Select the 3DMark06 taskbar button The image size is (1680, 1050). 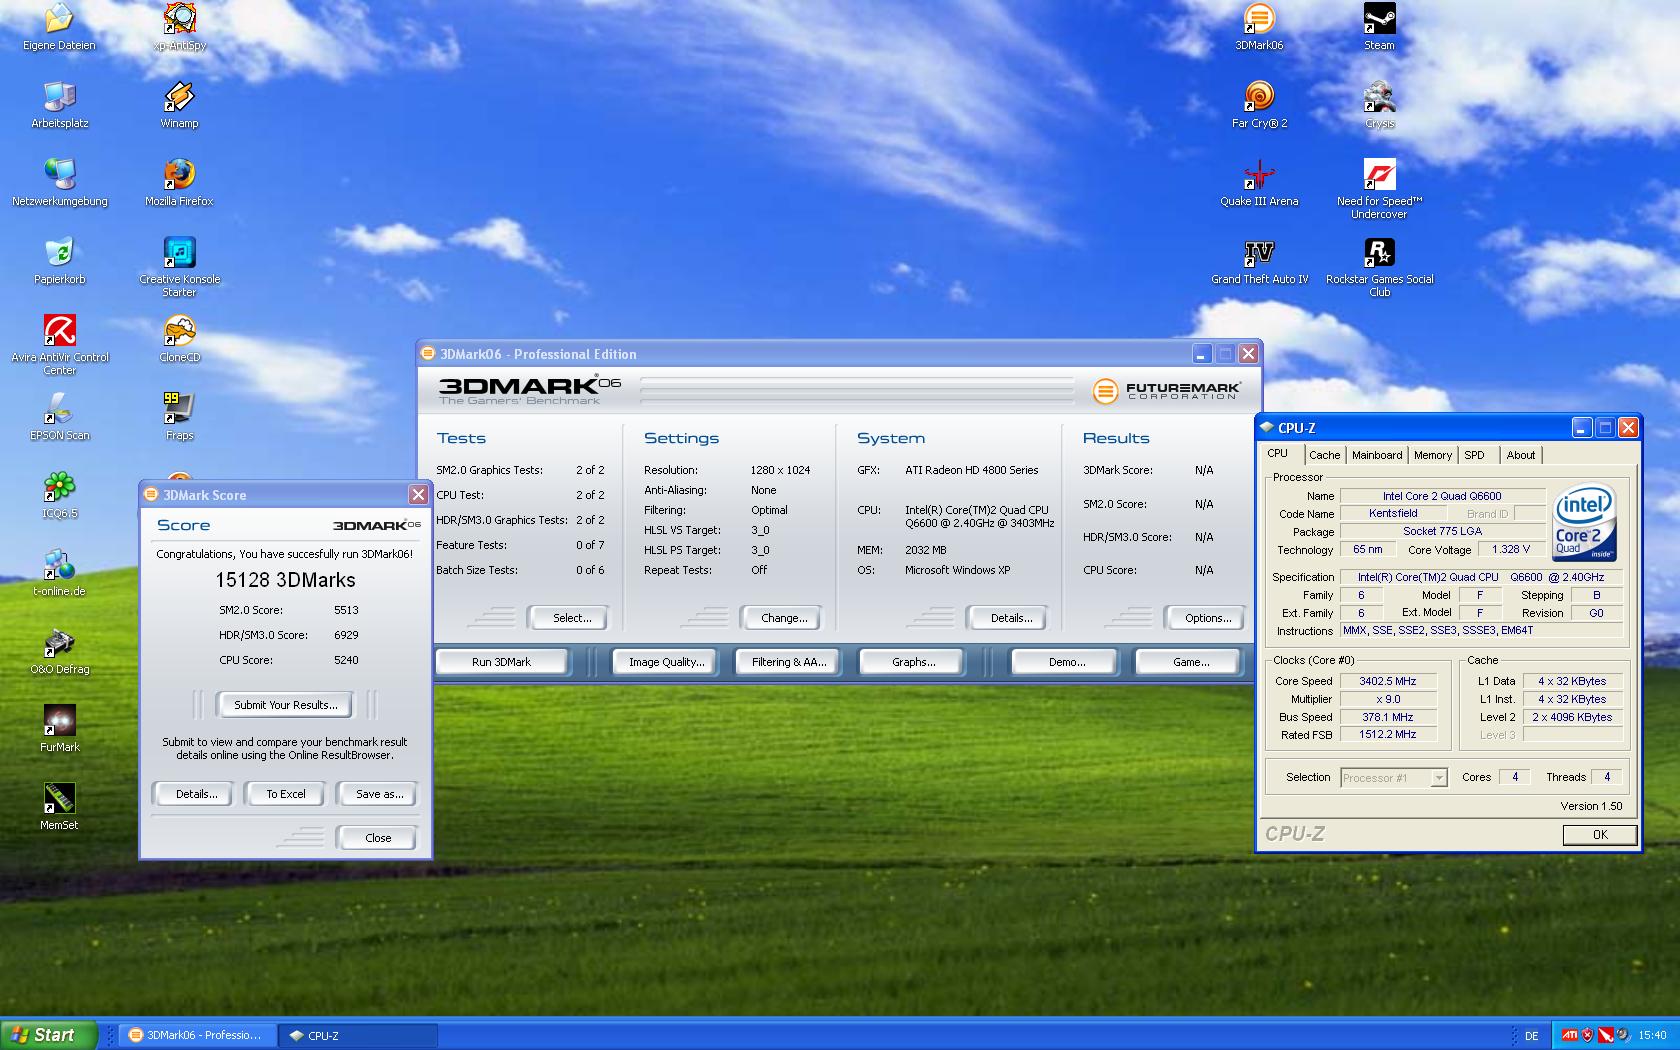point(196,1036)
